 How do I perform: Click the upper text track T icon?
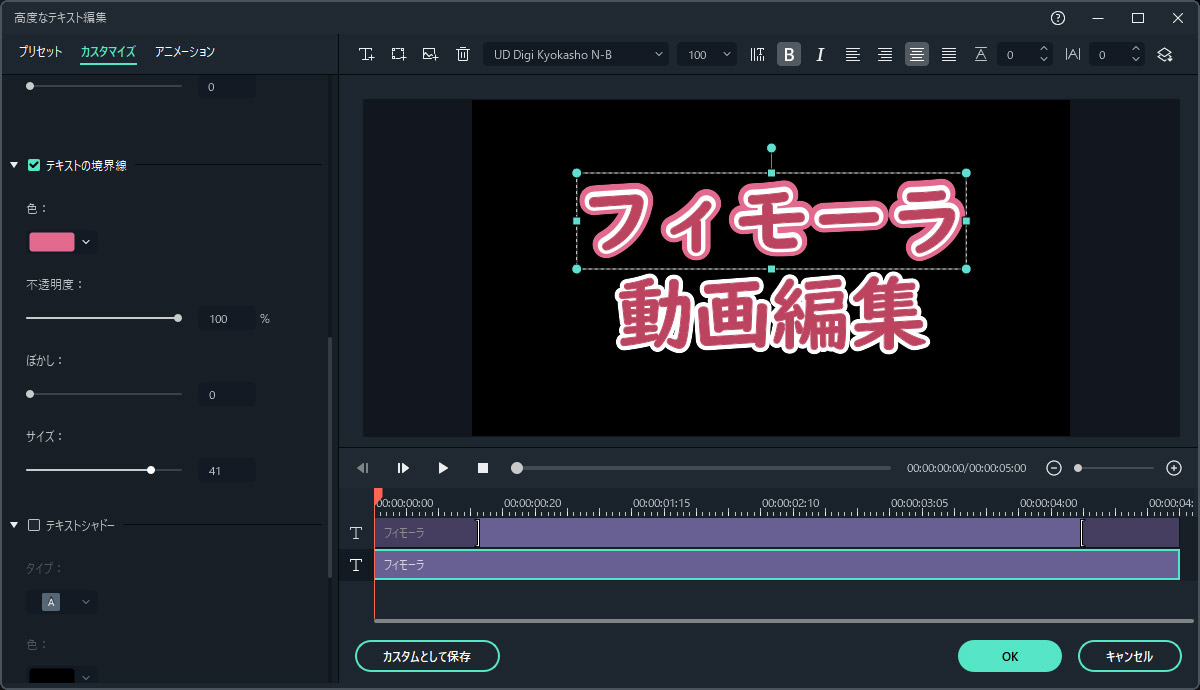[x=356, y=533]
